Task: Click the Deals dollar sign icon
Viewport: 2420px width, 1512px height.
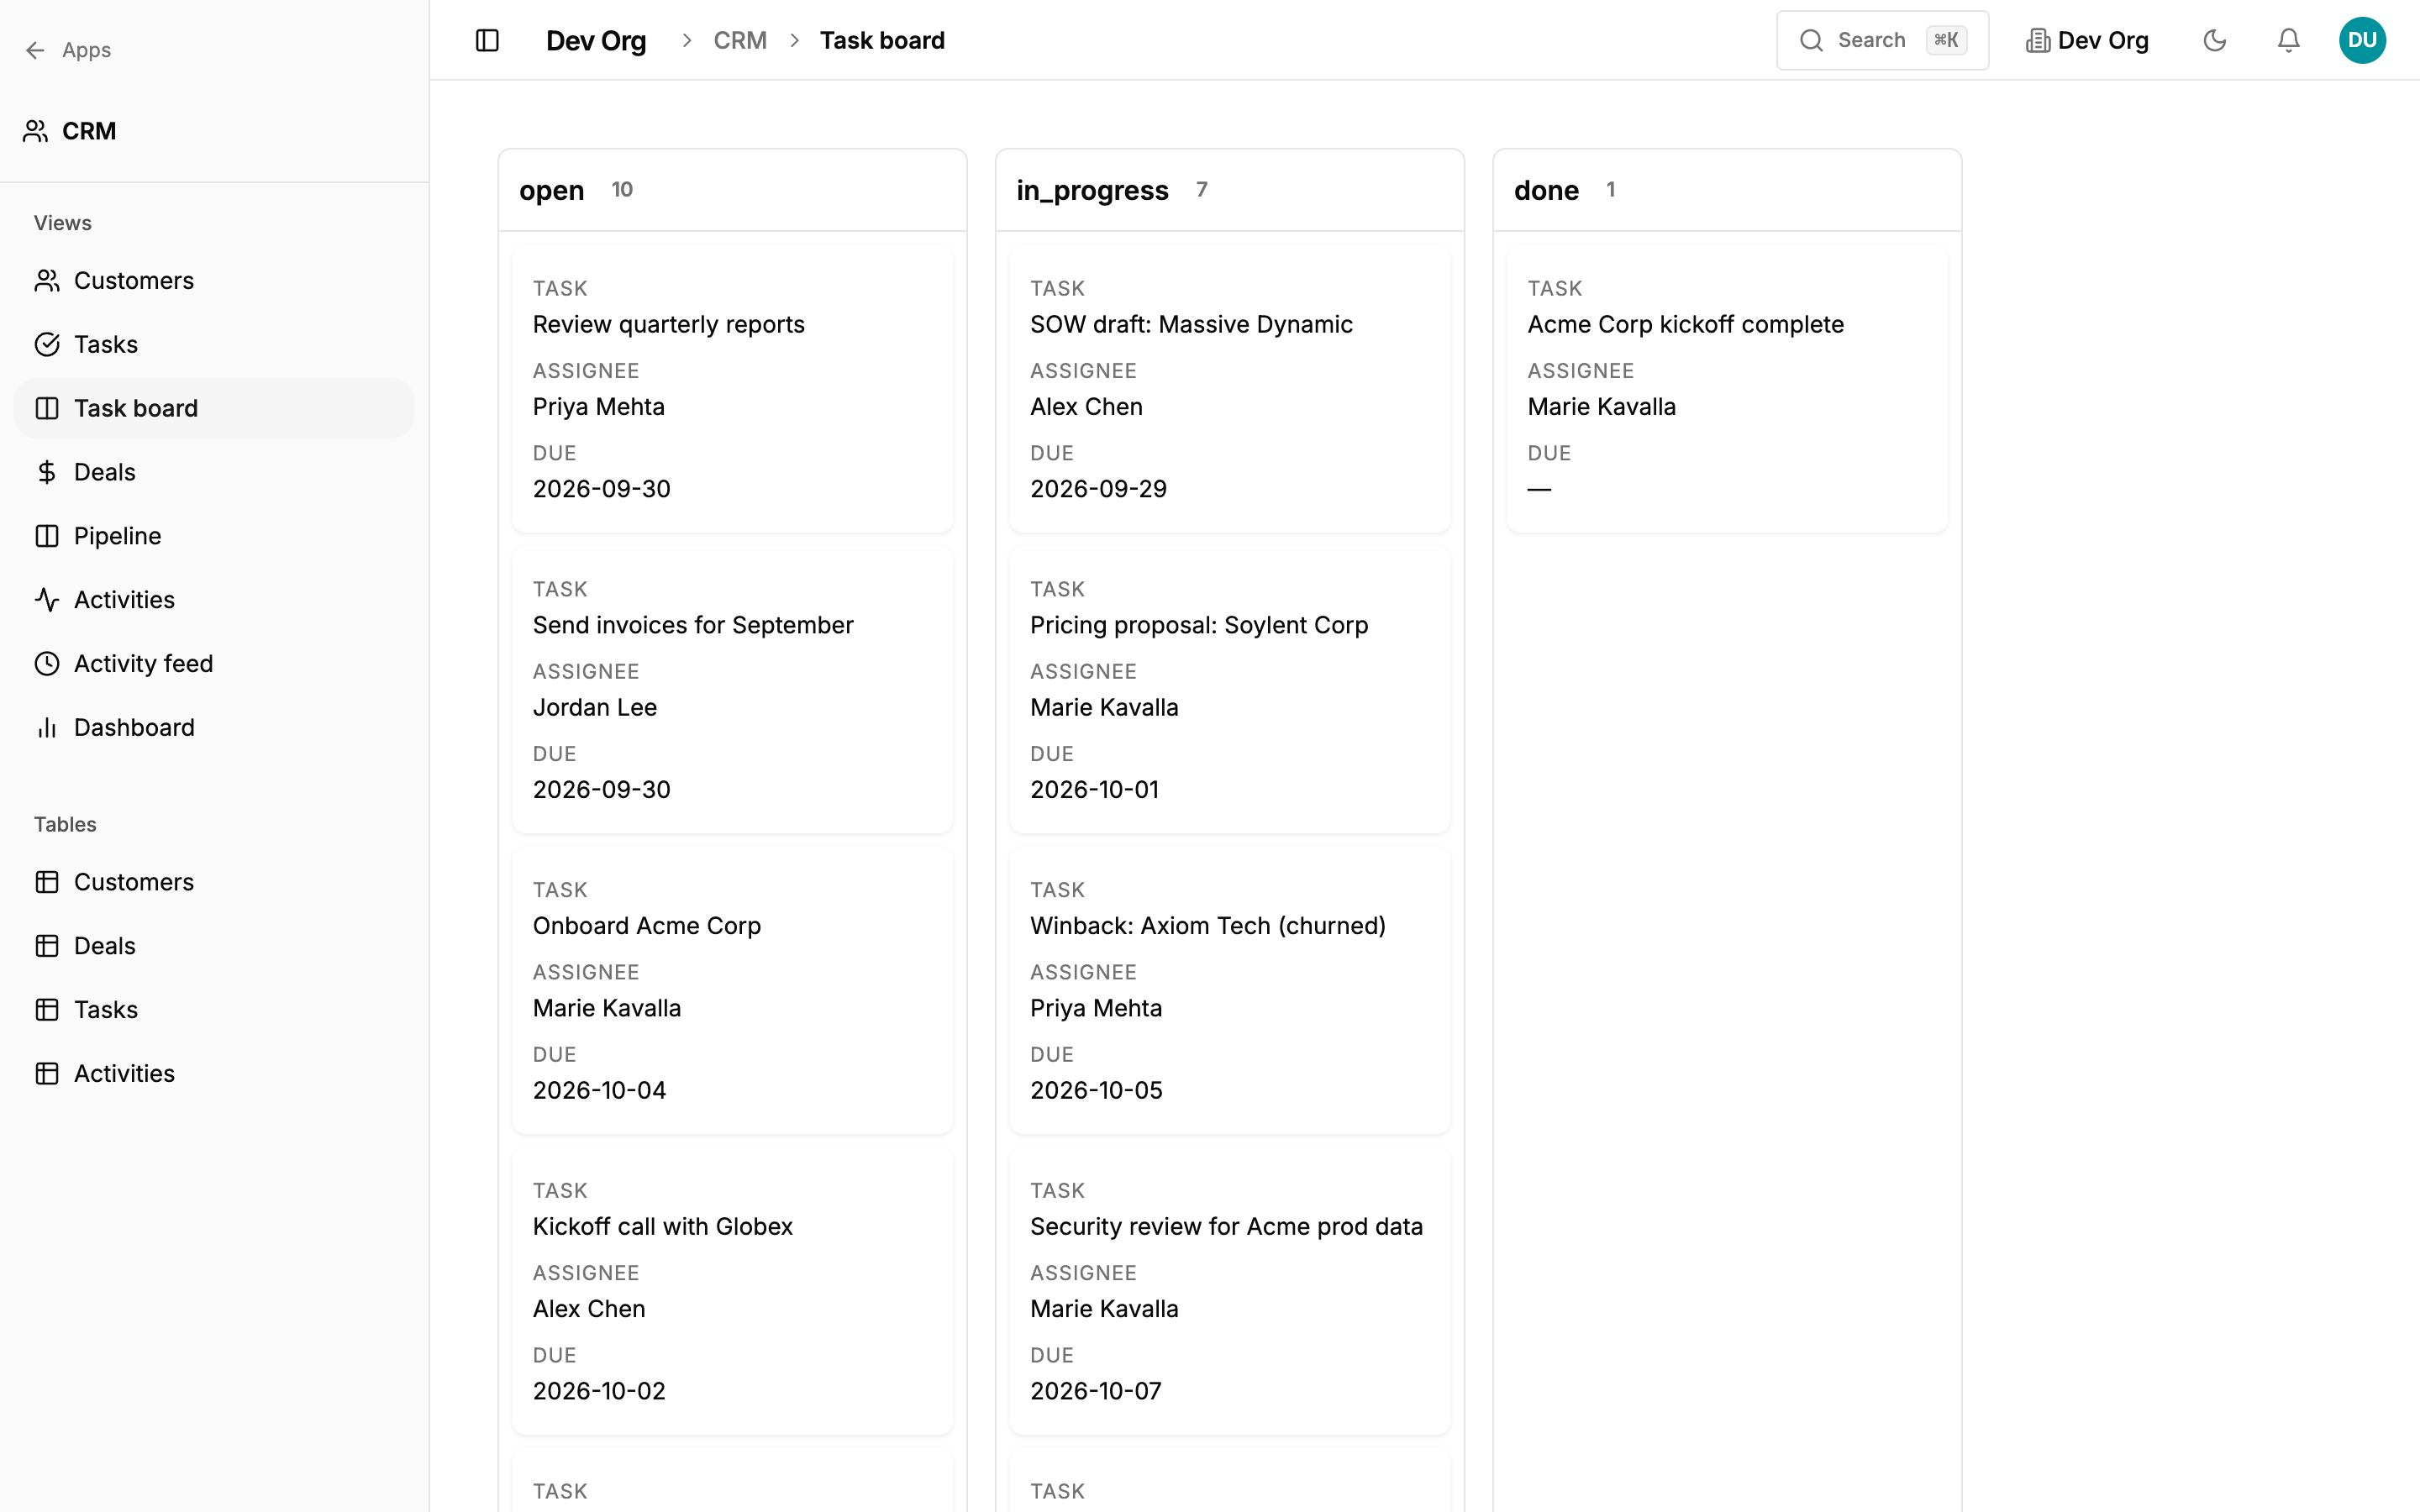Action: [x=47, y=472]
